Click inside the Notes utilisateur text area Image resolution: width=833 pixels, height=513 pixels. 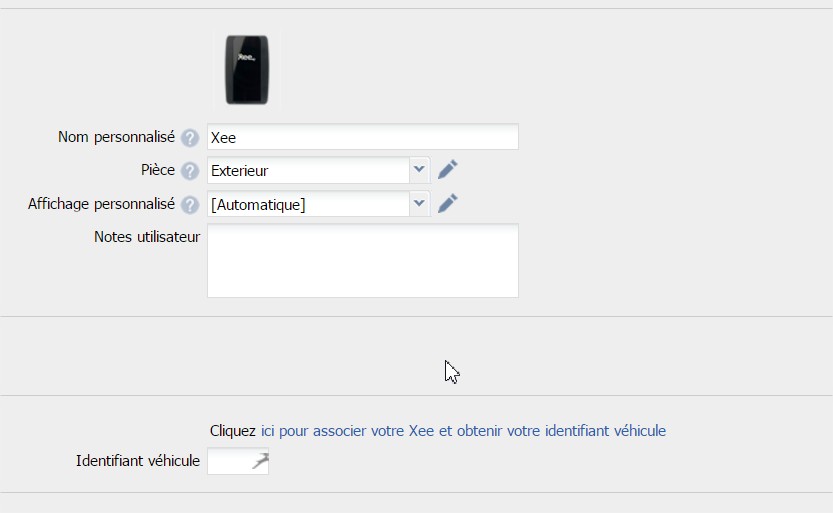[363, 261]
